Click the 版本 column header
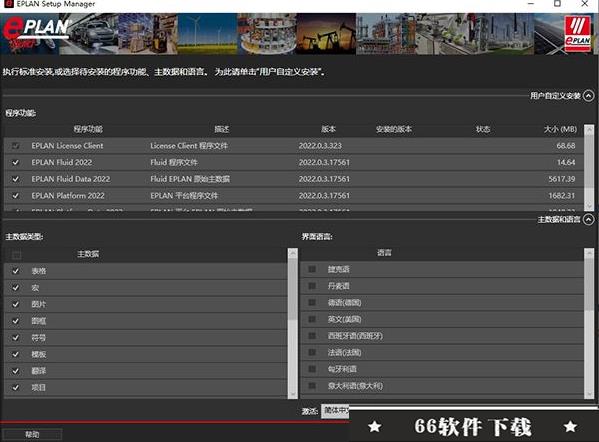Viewport: 599px width, 442px height. tap(329, 129)
